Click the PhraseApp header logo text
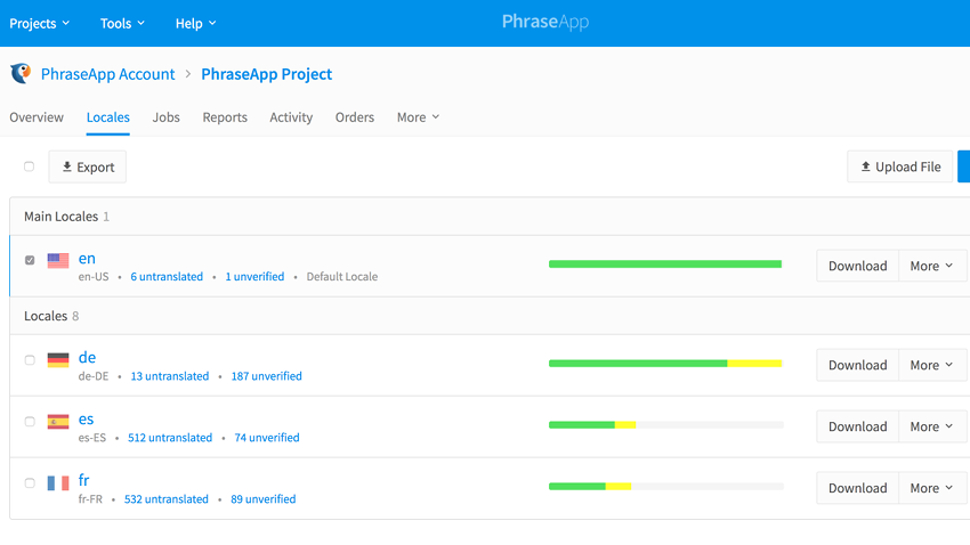Image resolution: width=970 pixels, height=545 pixels. point(545,22)
